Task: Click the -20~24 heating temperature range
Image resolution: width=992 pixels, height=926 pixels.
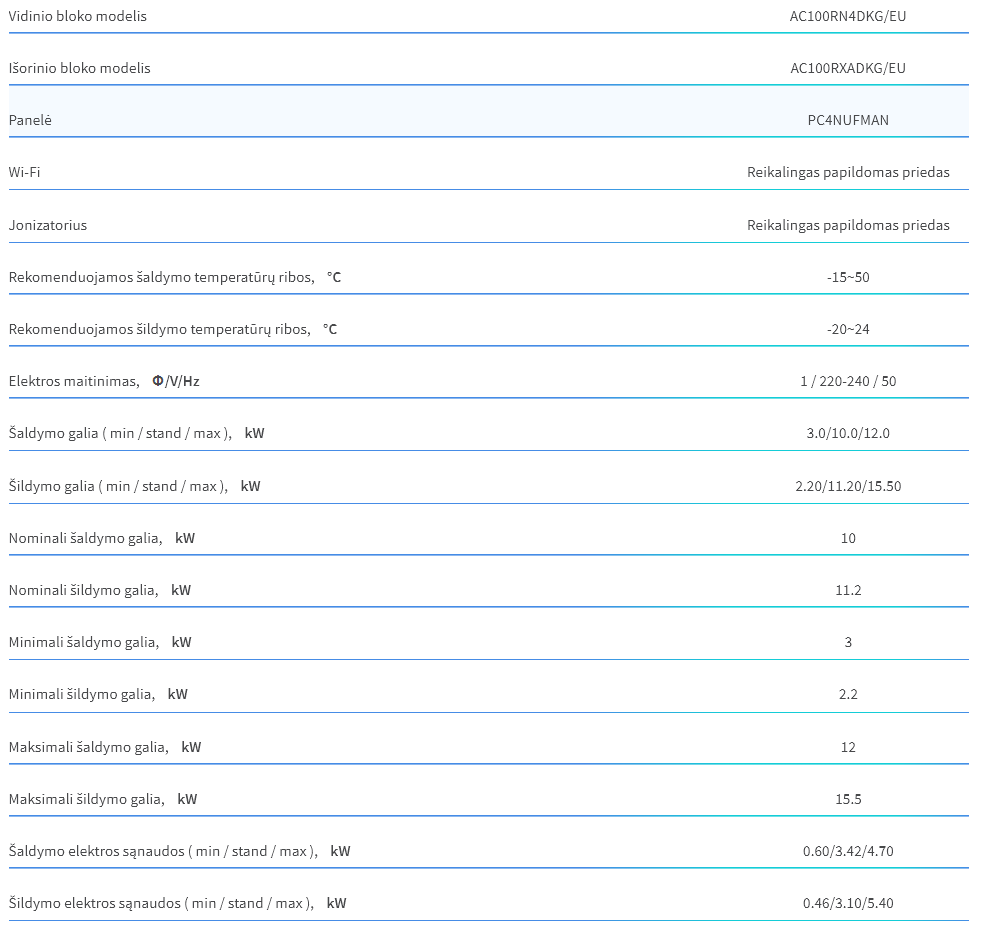Action: click(848, 329)
